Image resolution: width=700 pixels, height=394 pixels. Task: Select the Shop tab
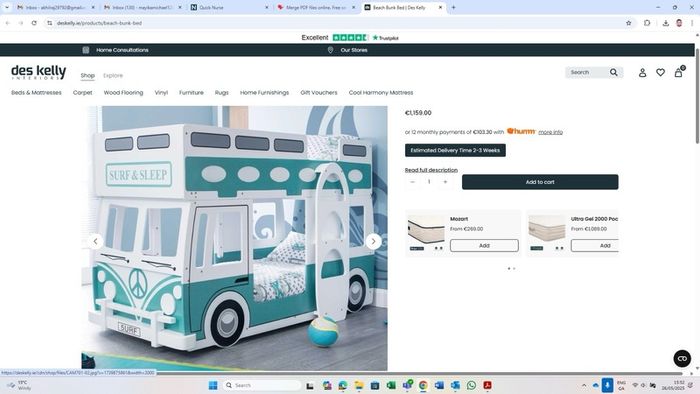pyautogui.click(x=88, y=75)
